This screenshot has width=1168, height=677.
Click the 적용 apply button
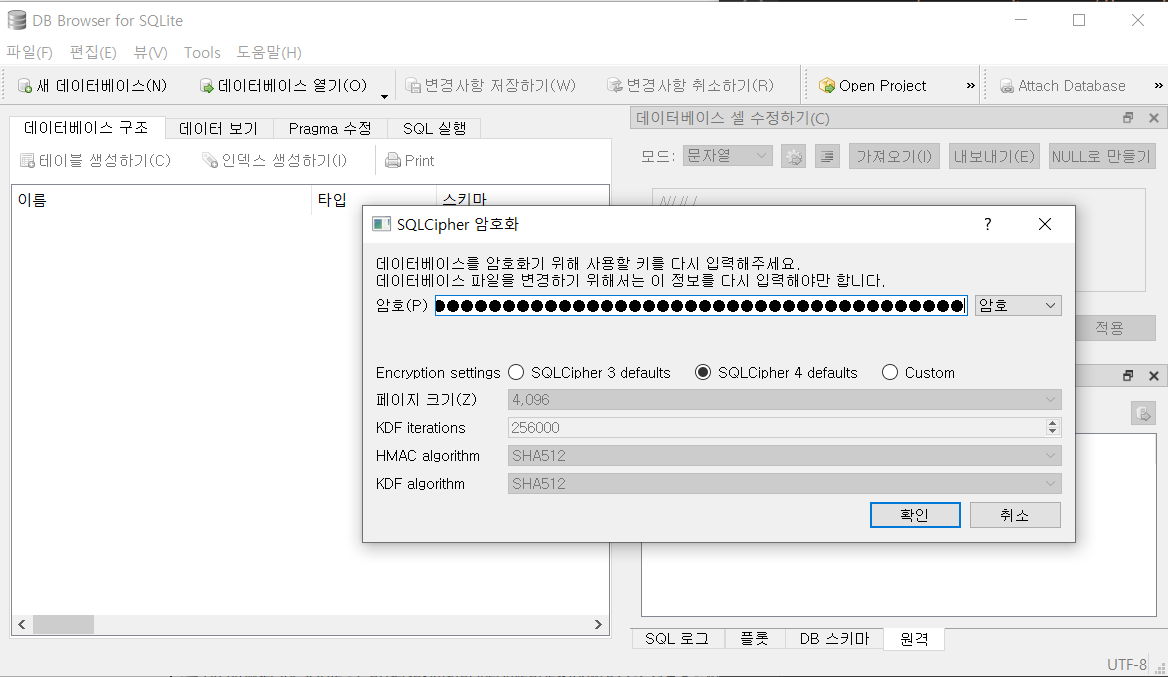[1108, 328]
